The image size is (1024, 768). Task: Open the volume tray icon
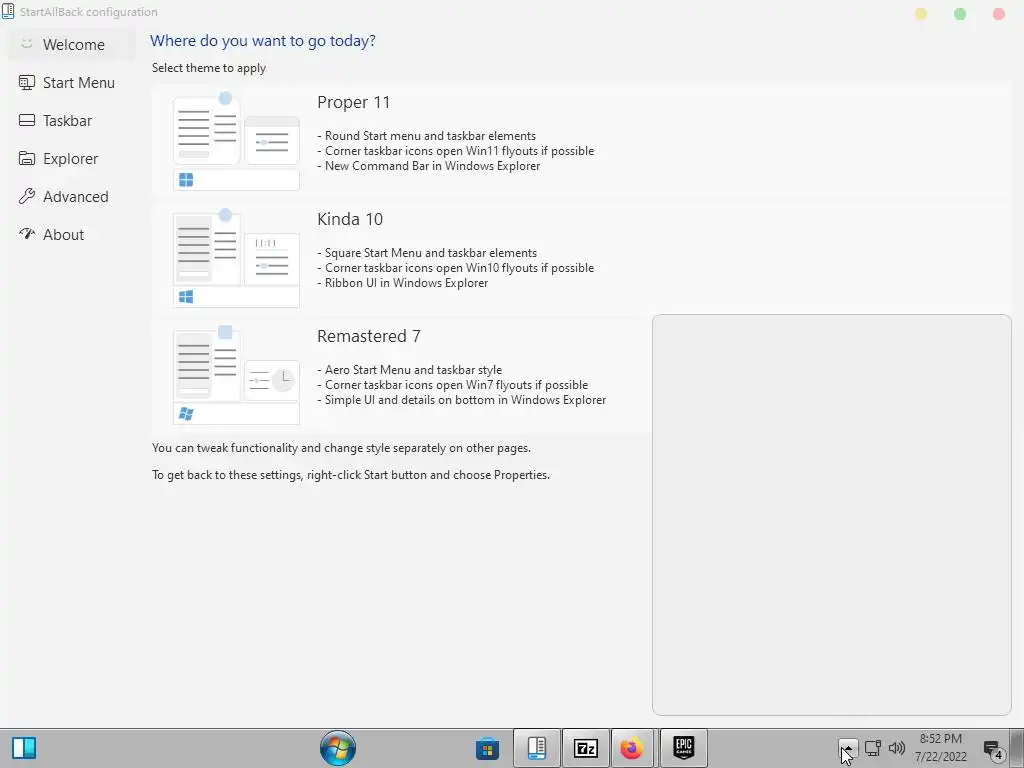tap(897, 748)
